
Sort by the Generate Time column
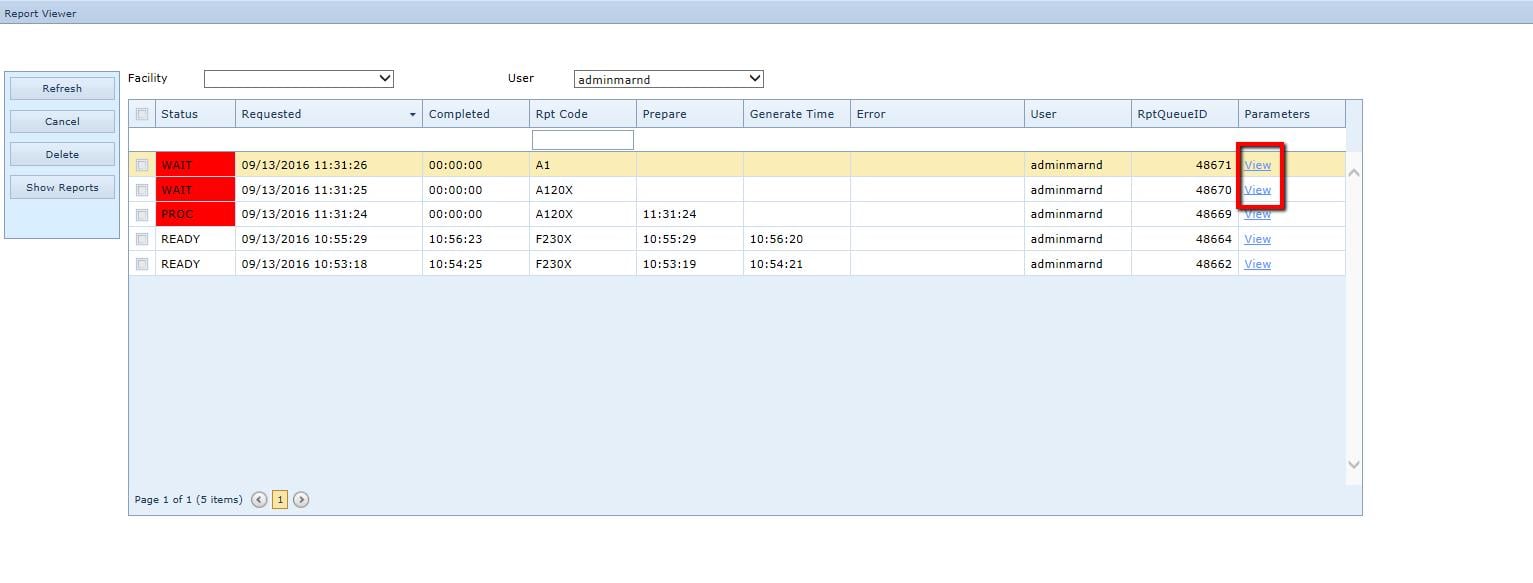tap(797, 114)
